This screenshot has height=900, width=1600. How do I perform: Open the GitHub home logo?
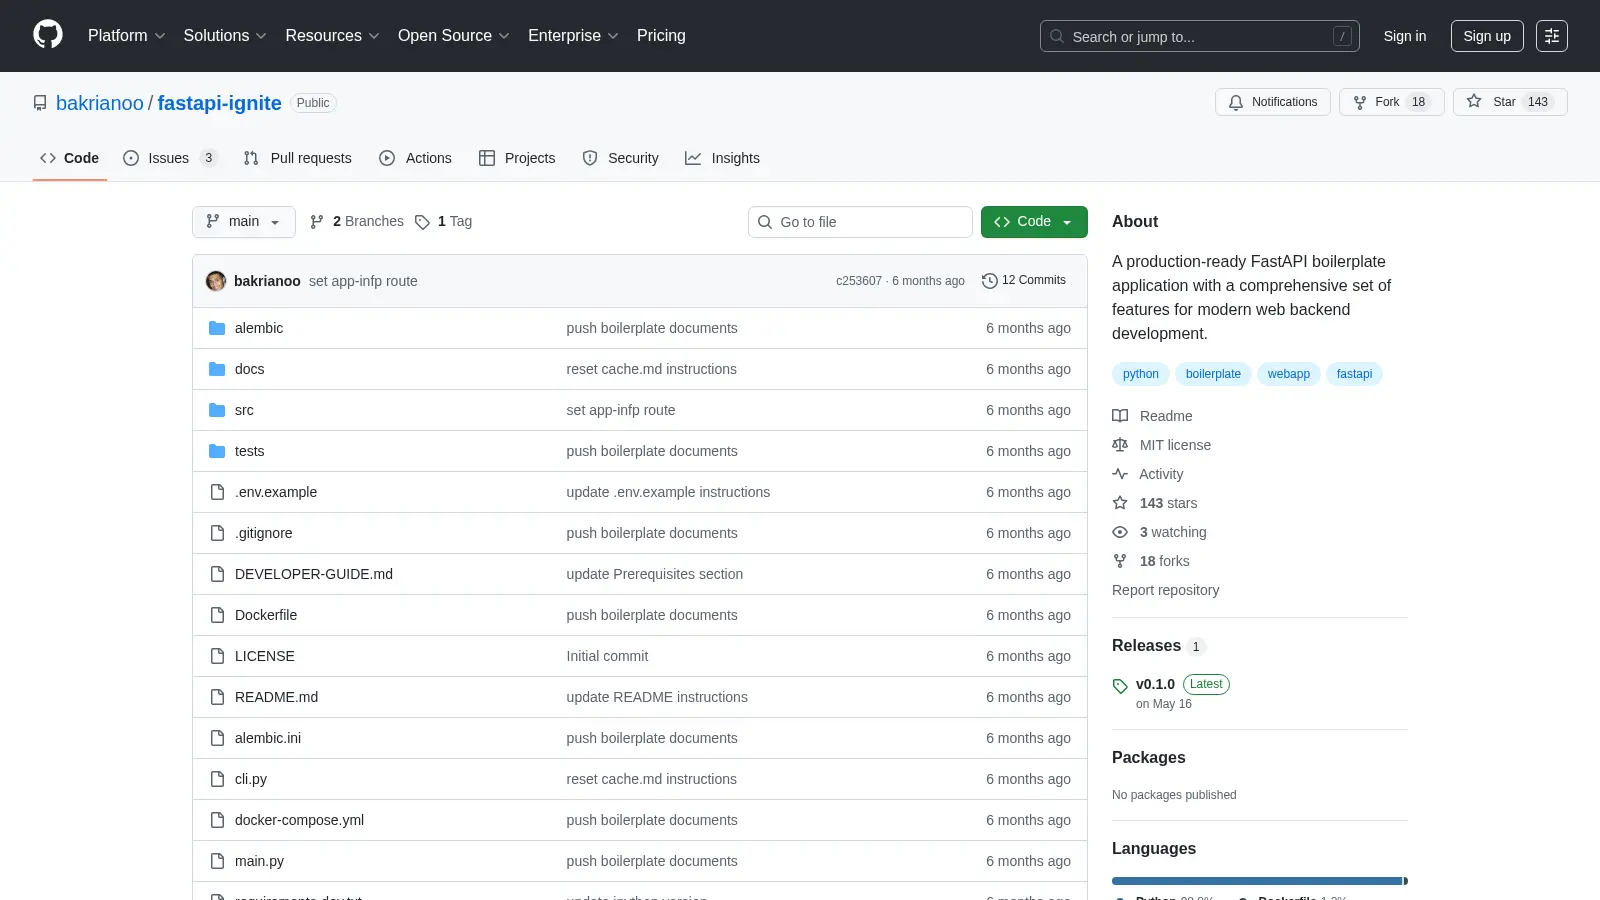click(x=48, y=35)
